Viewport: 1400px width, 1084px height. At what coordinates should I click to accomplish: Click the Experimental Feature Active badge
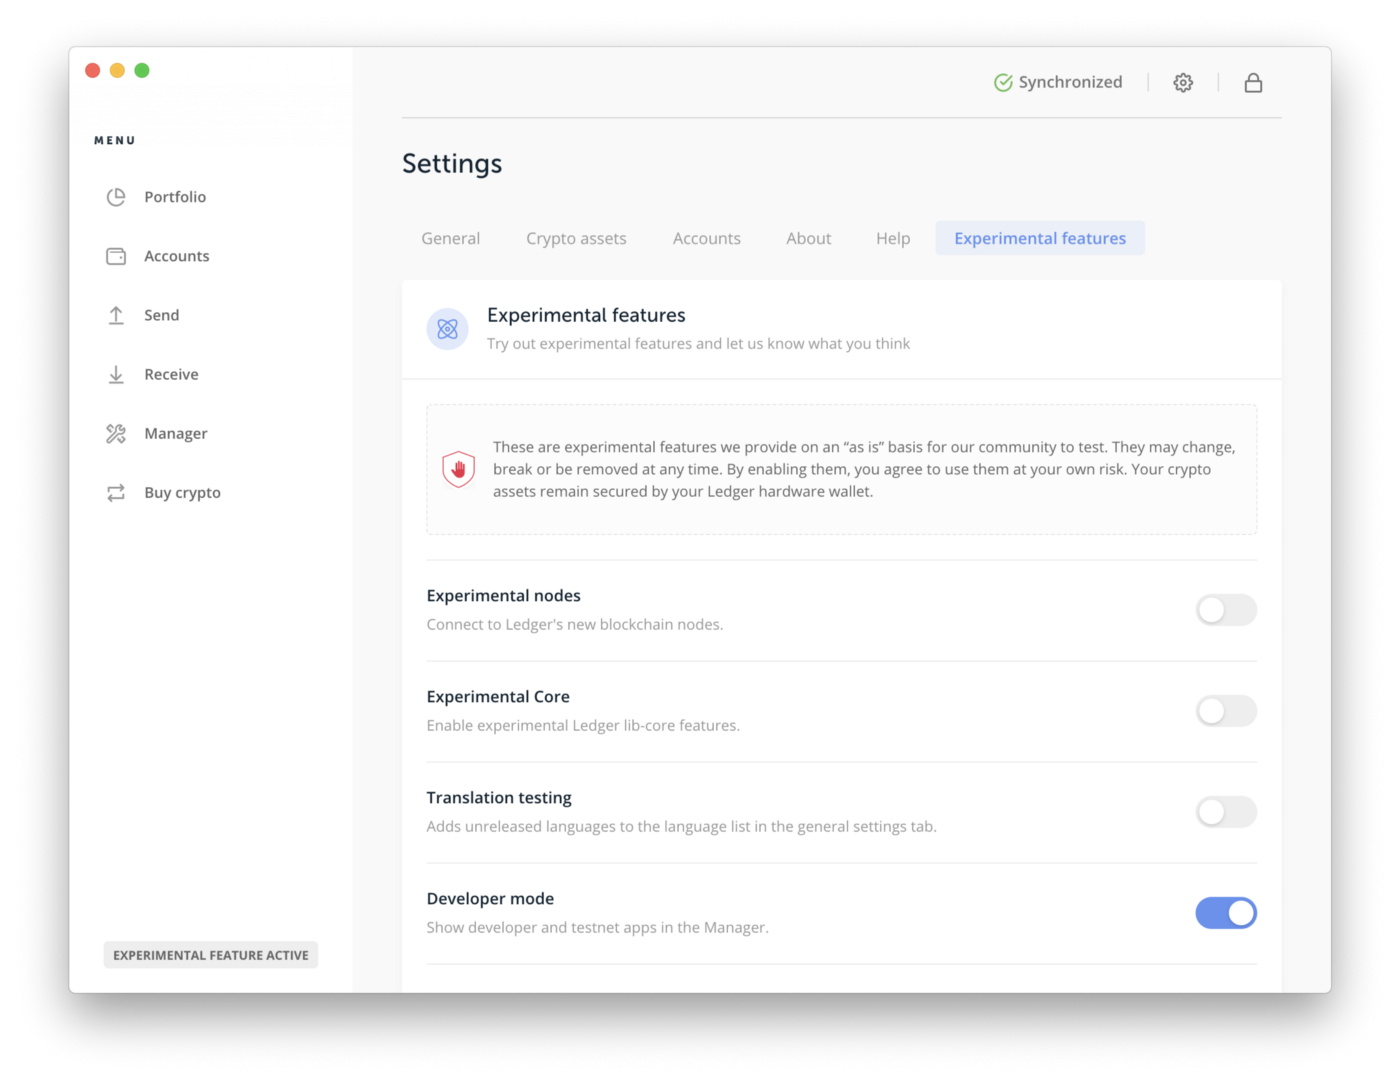pos(211,955)
